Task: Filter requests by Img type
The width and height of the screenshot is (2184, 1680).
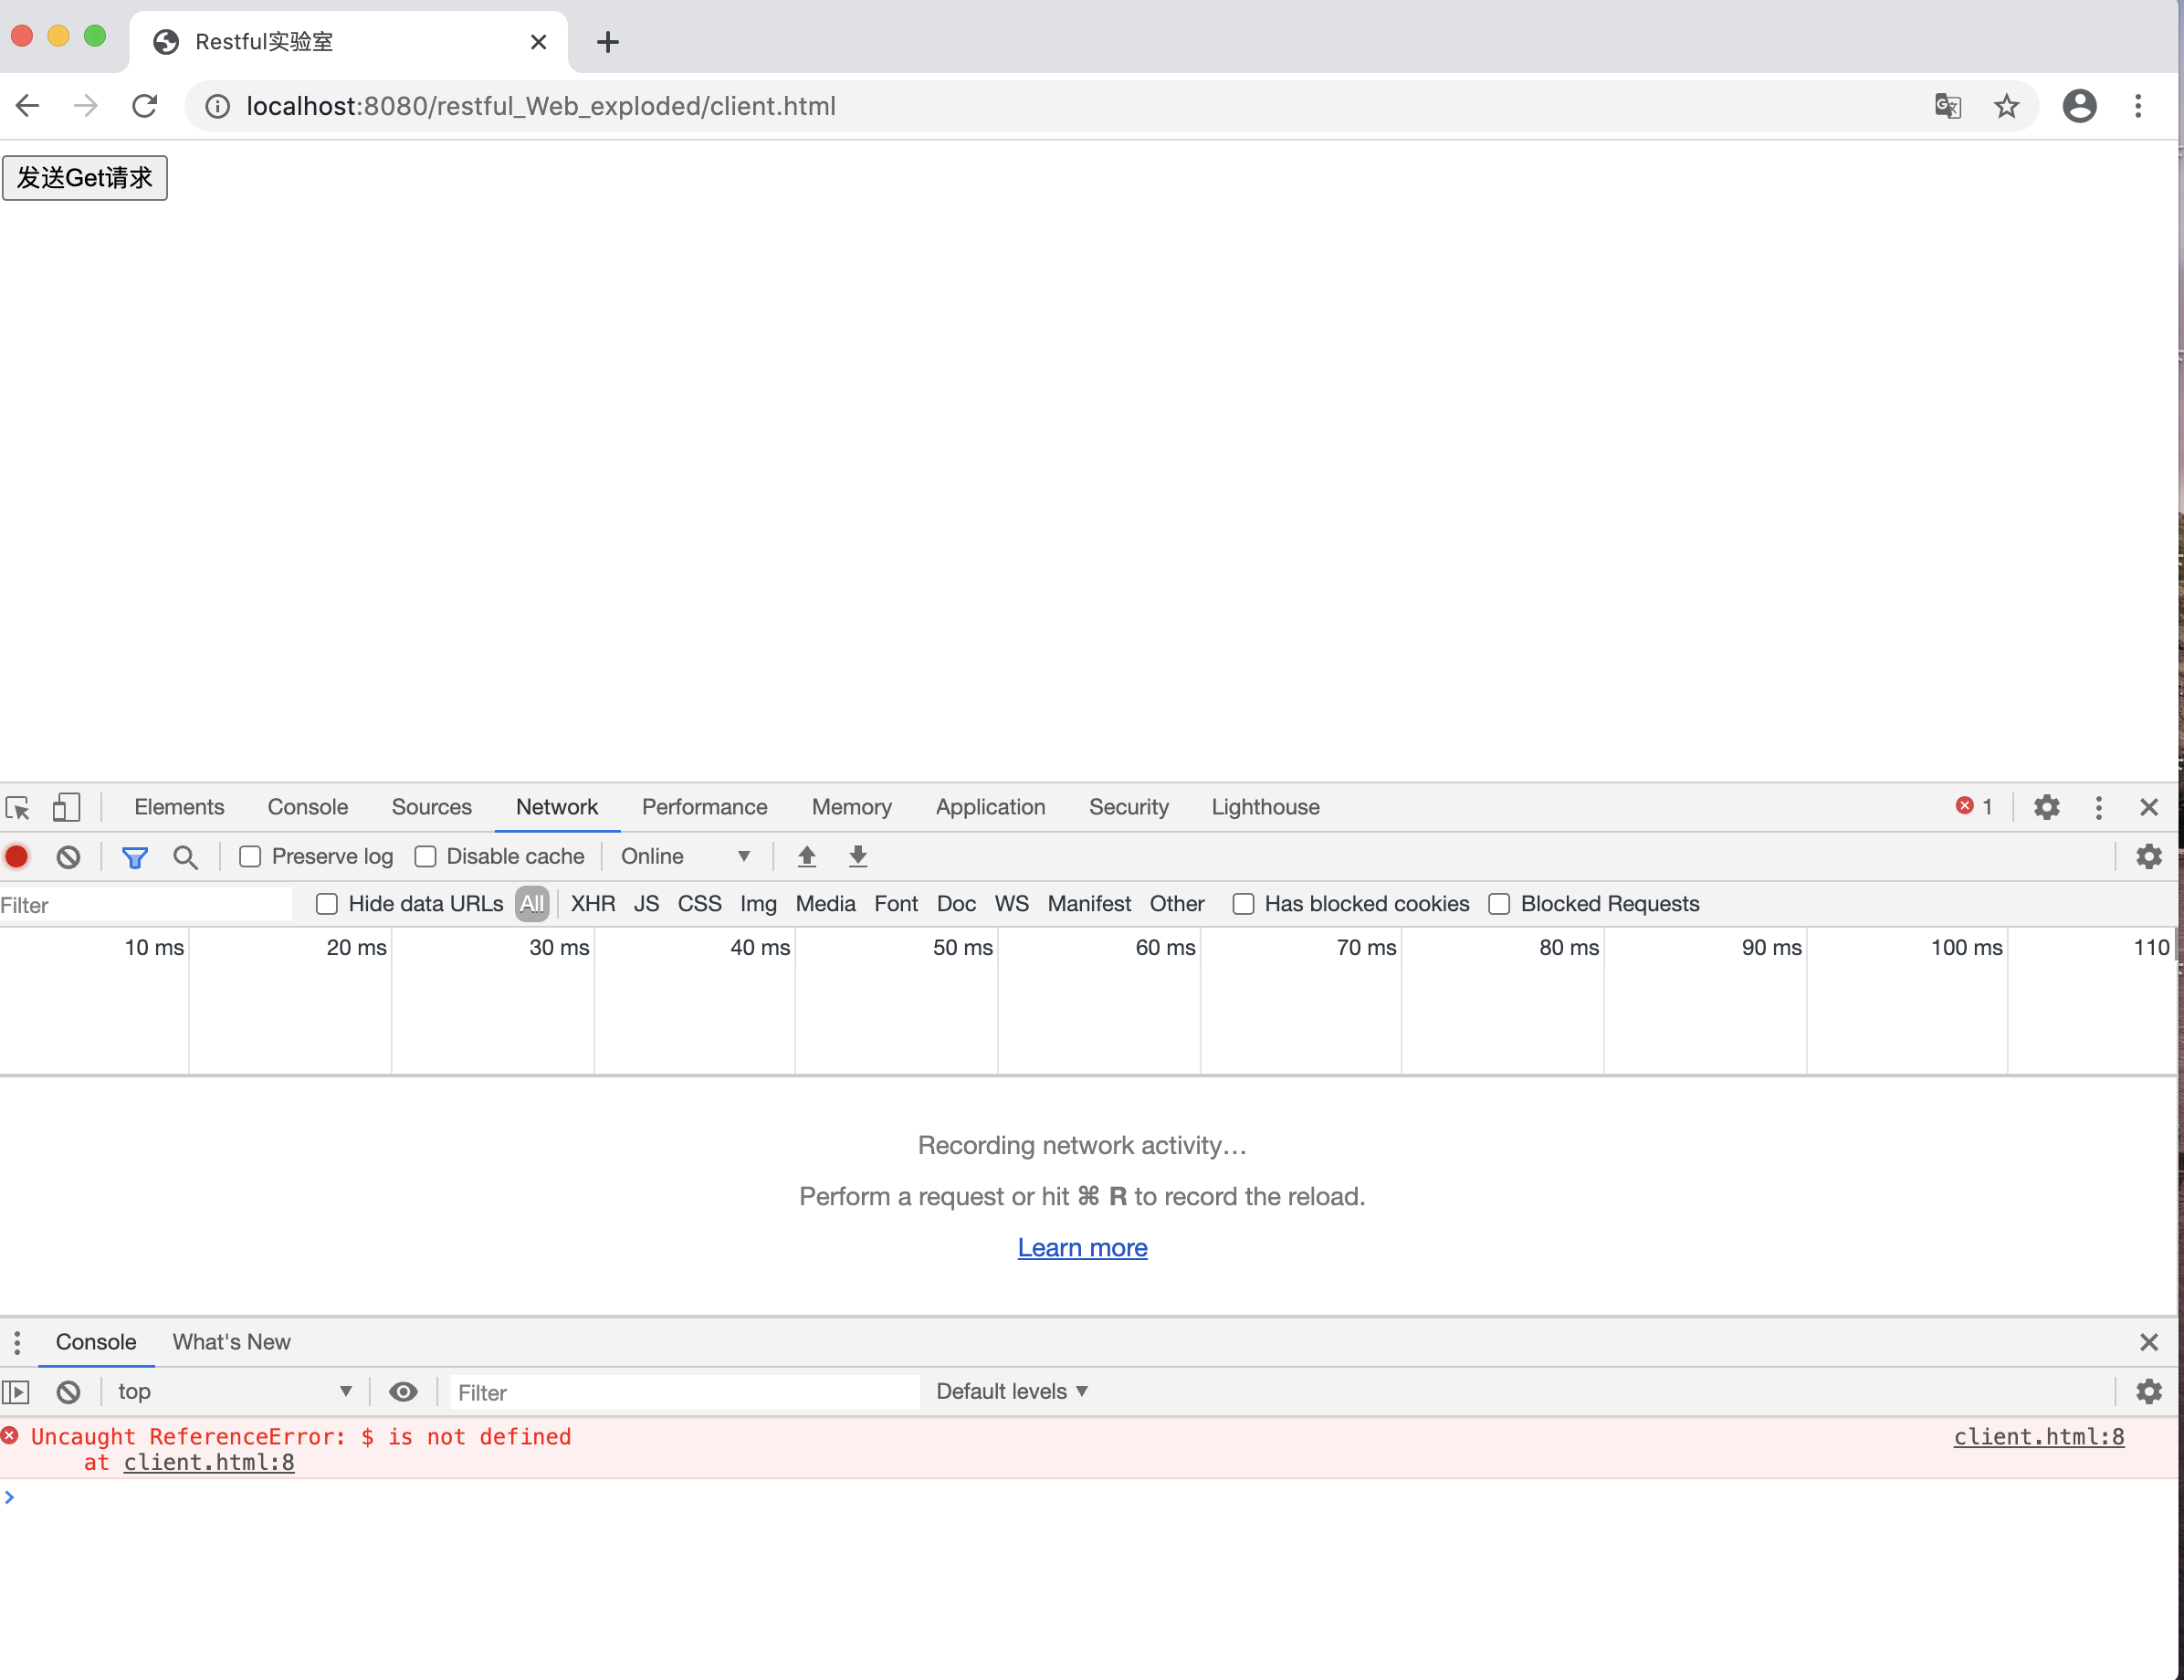Action: click(x=758, y=904)
